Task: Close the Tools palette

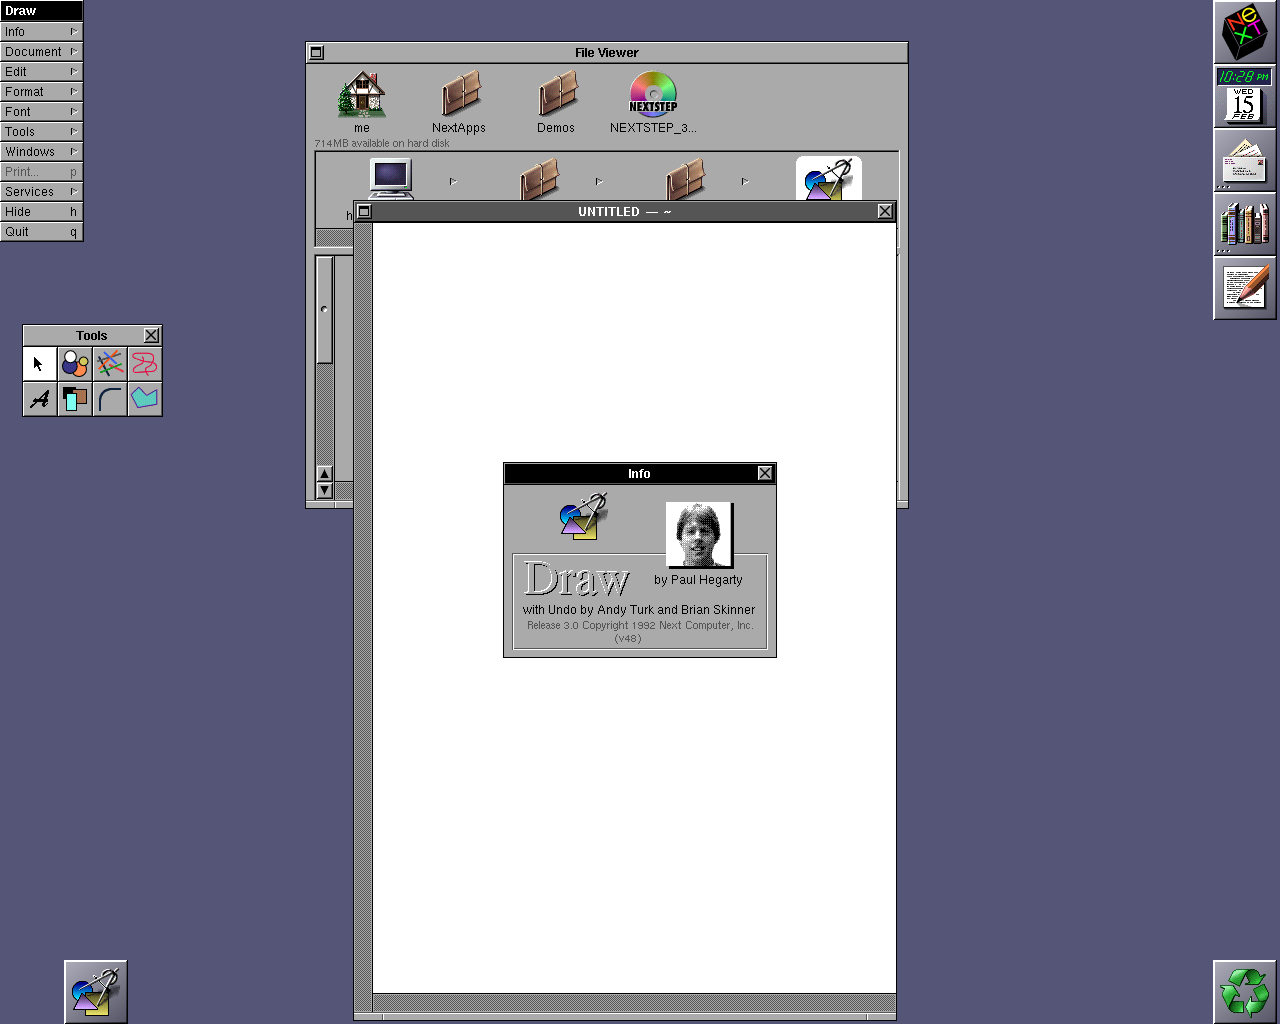Action: pos(151,335)
